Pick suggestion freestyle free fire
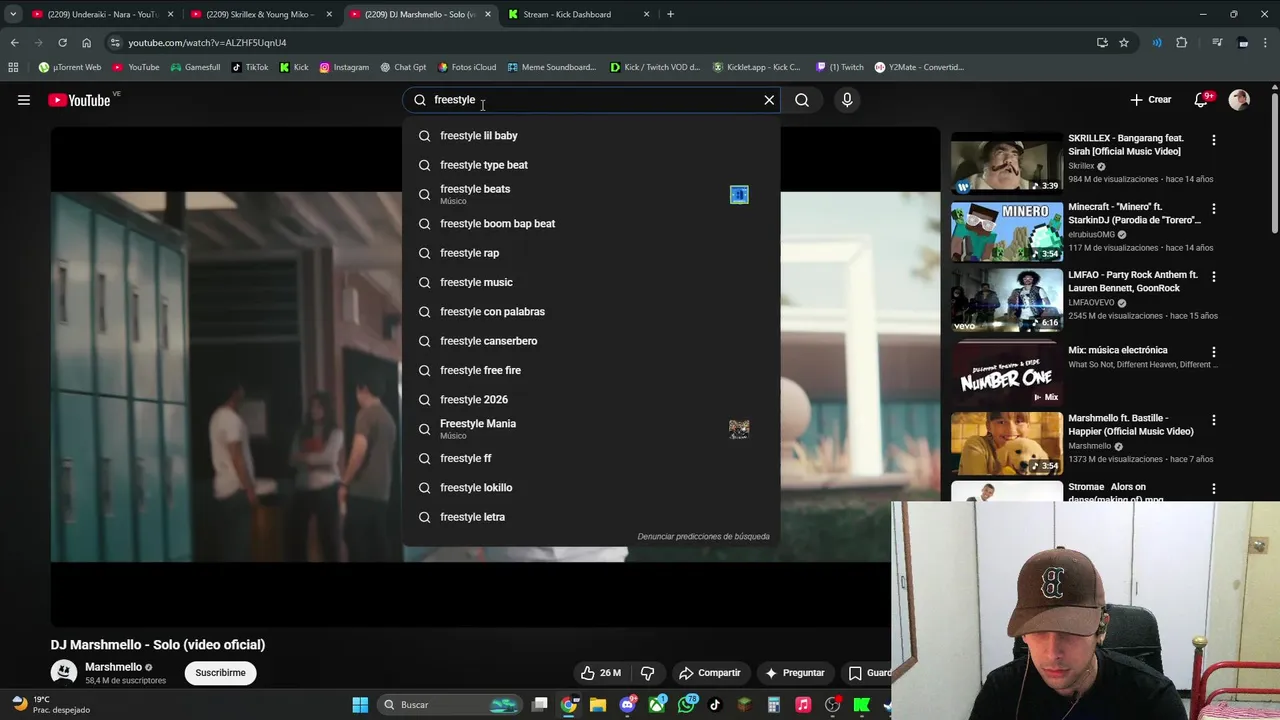Viewport: 1280px width, 720px height. [x=591, y=370]
